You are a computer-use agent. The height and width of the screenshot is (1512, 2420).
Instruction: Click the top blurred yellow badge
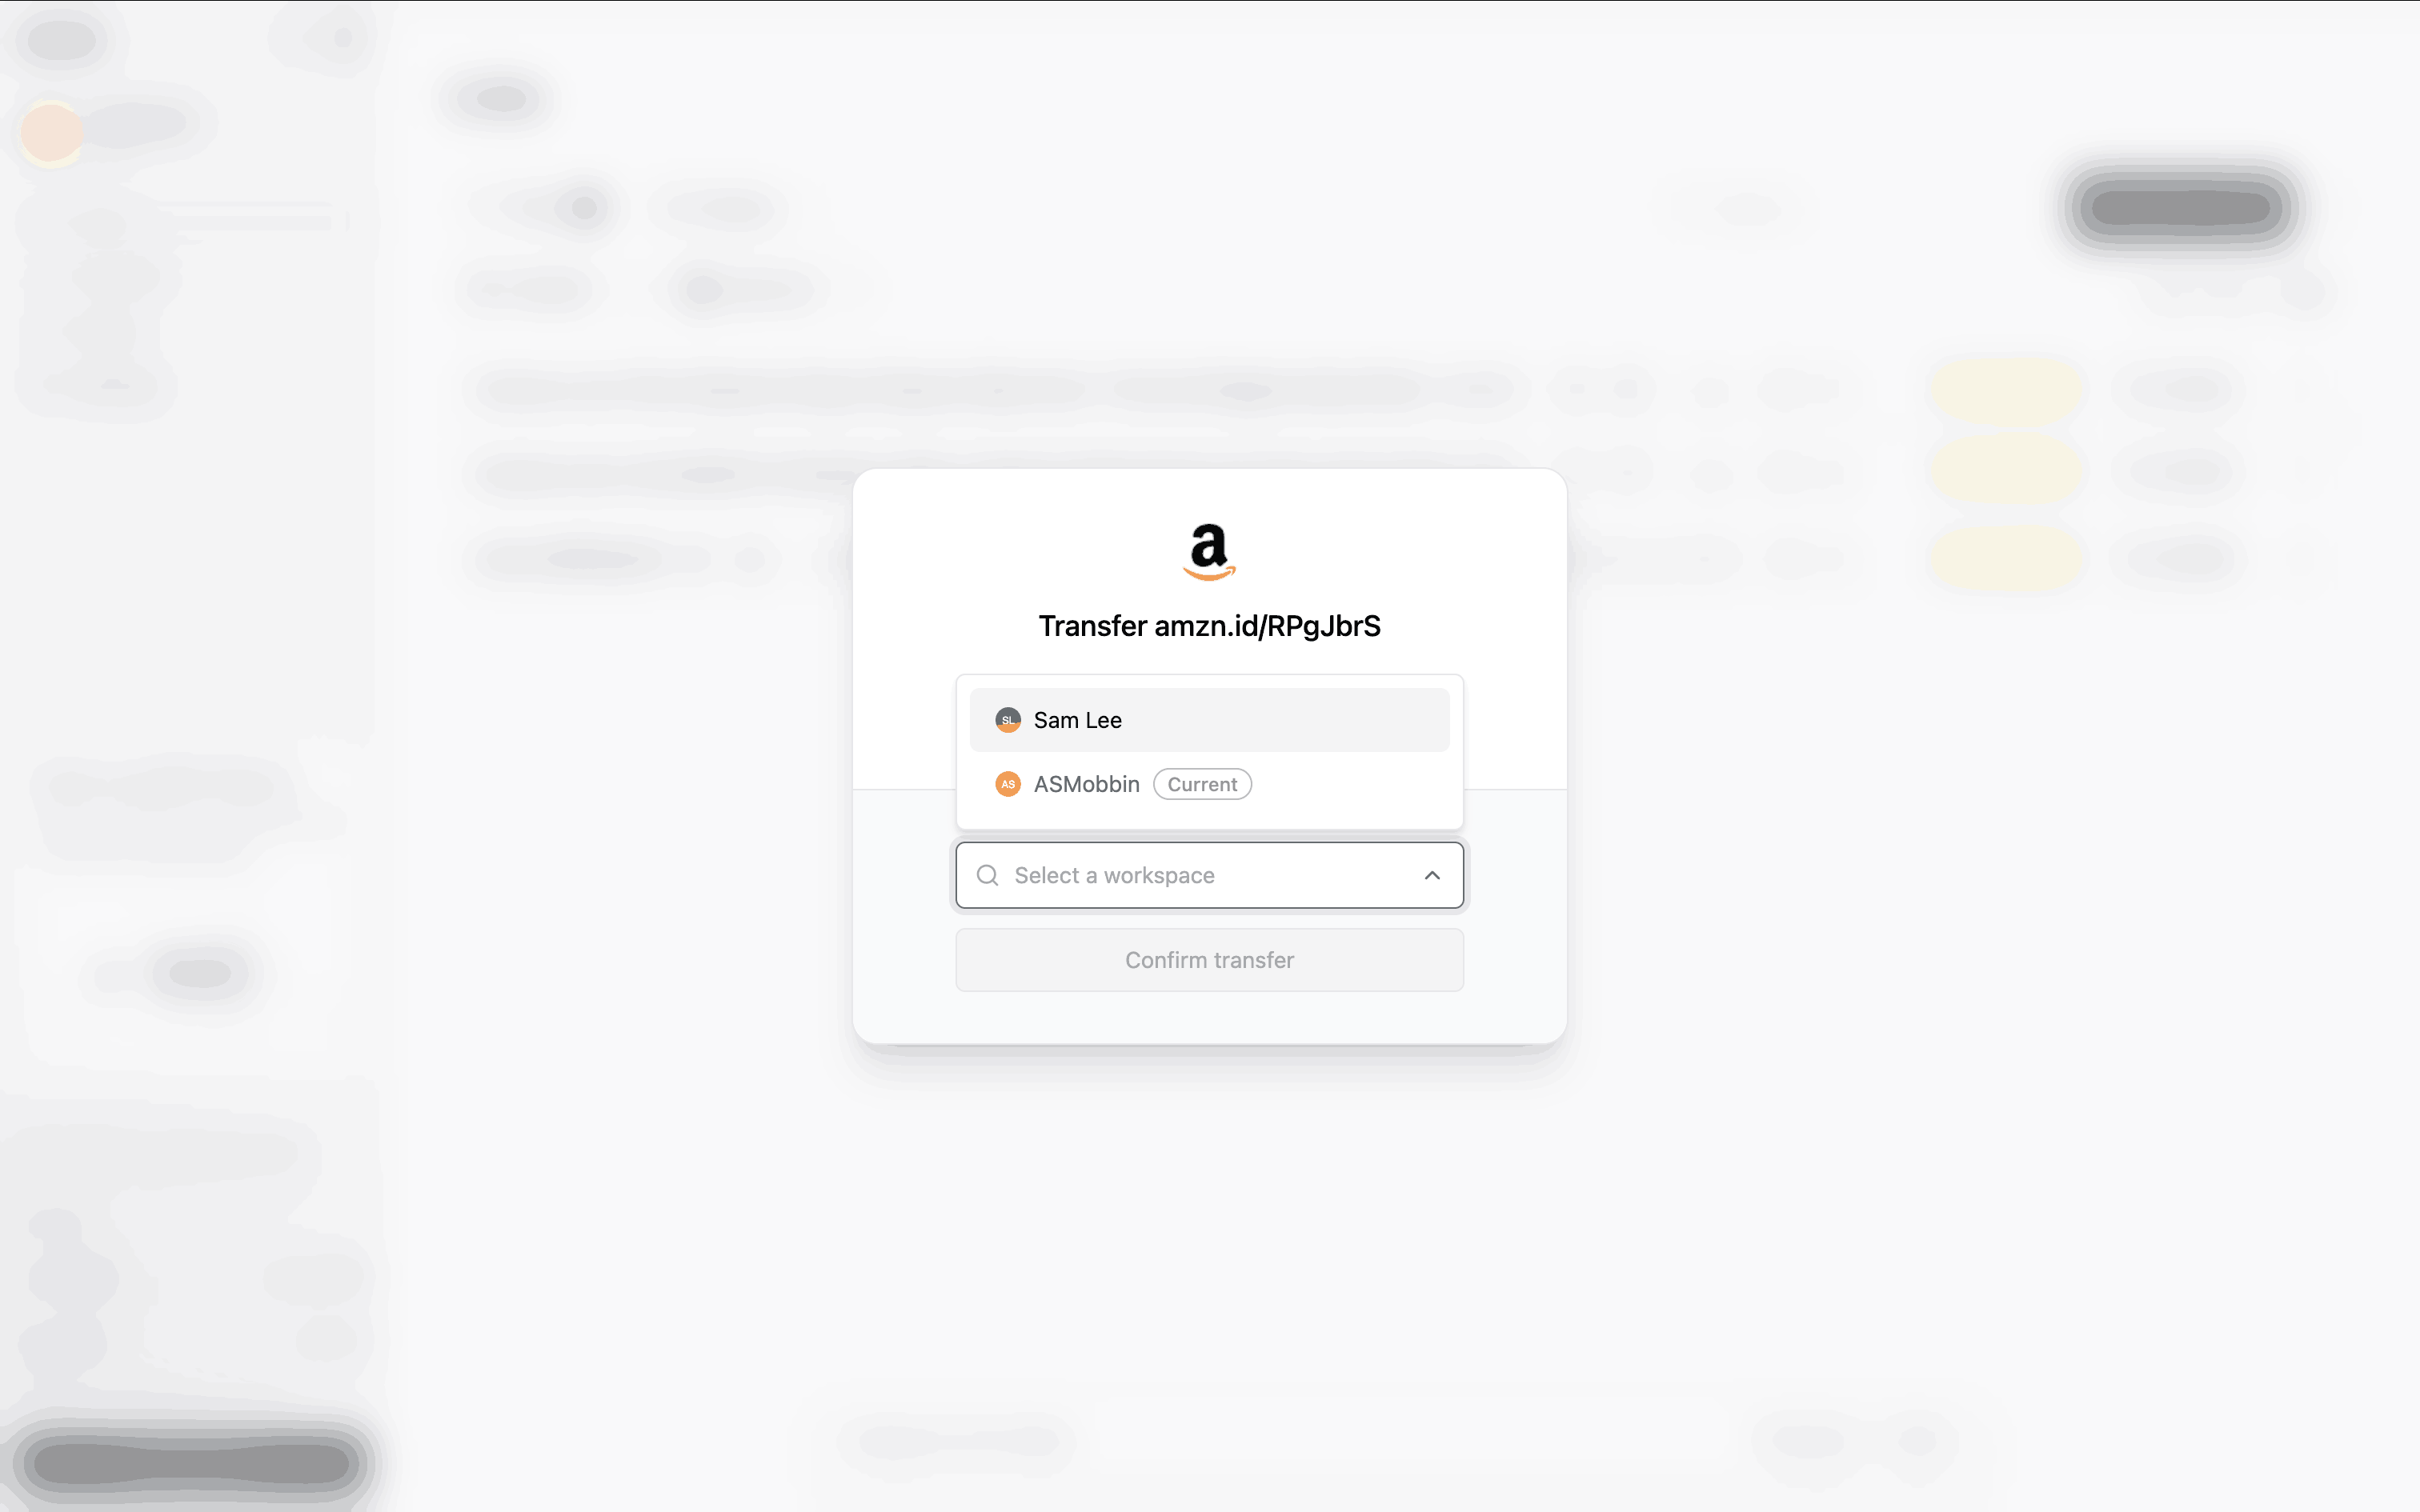pos(2005,389)
